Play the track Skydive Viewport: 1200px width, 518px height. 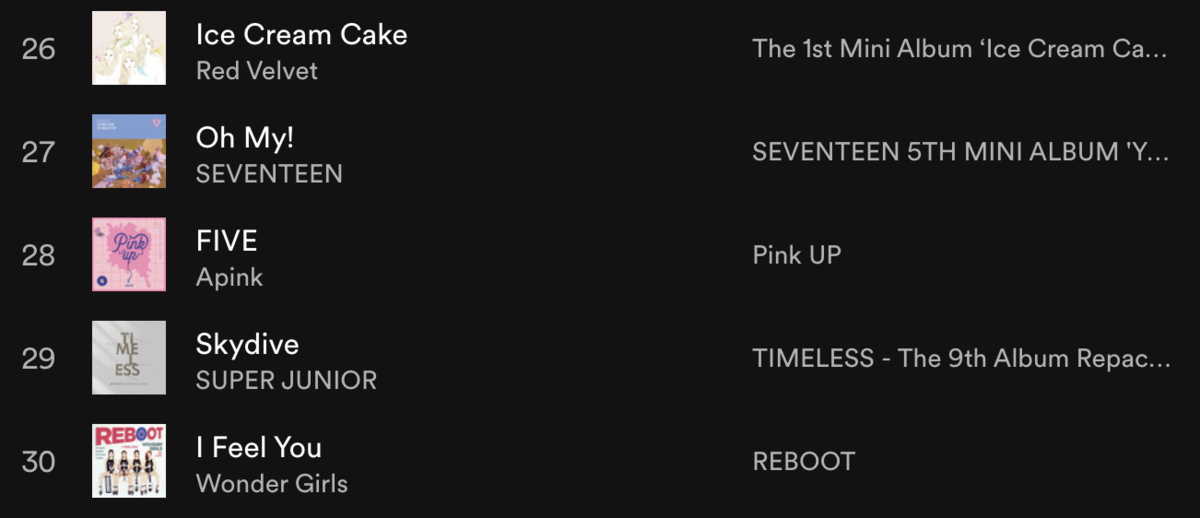(248, 345)
